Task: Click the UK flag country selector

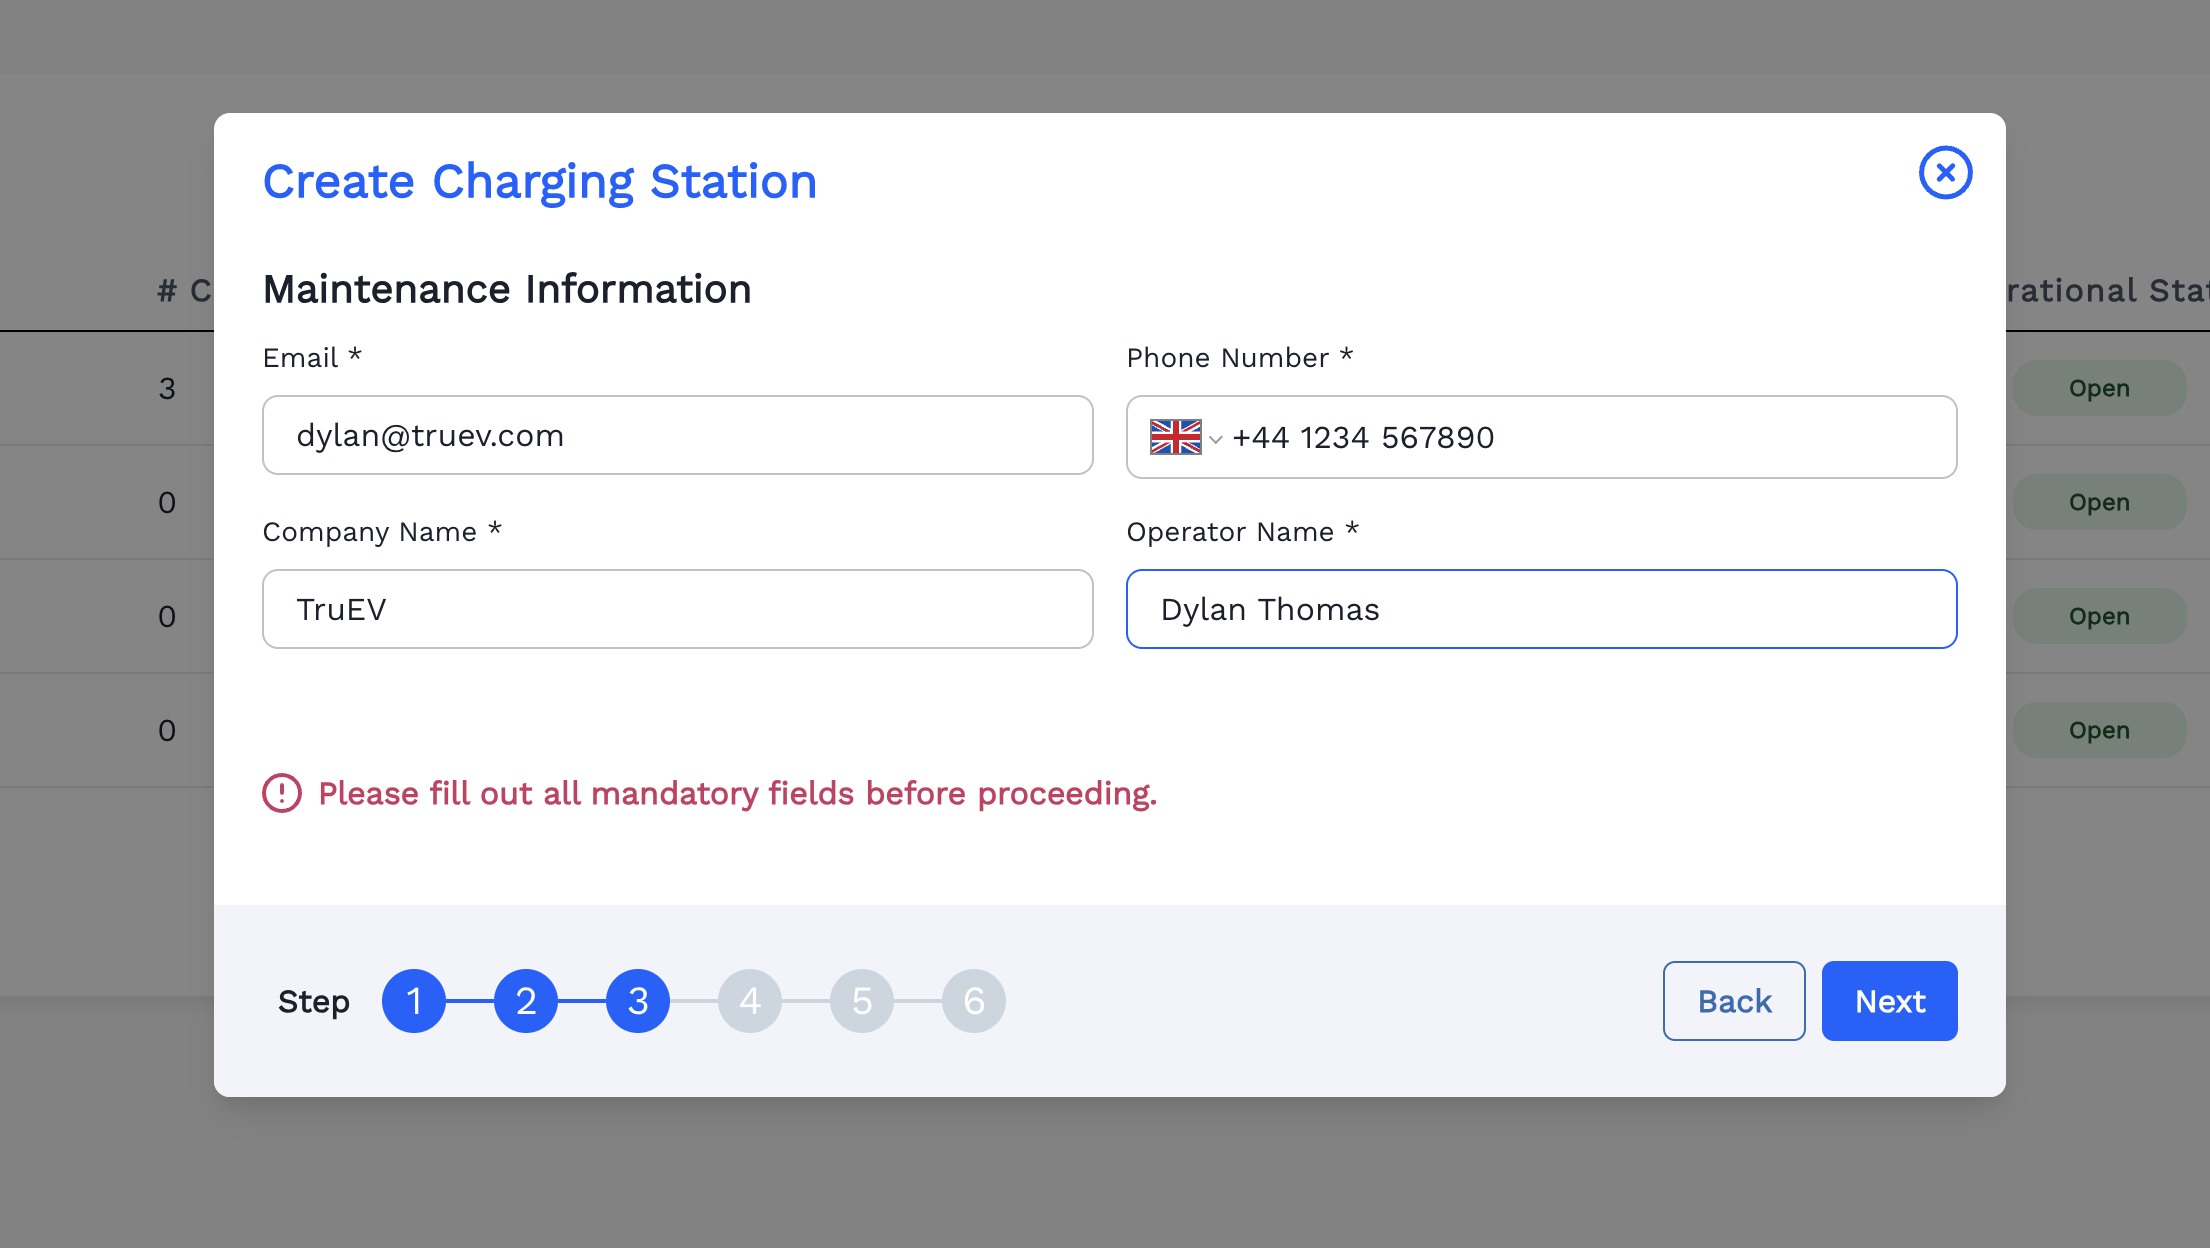Action: pos(1175,437)
